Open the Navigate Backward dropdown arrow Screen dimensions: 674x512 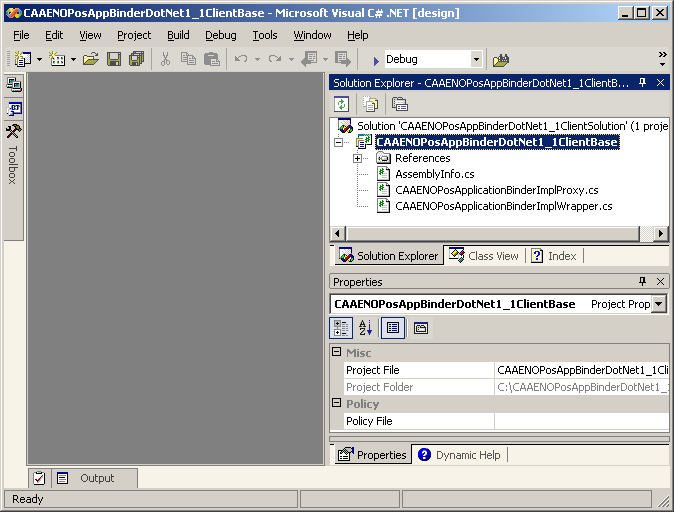point(325,59)
